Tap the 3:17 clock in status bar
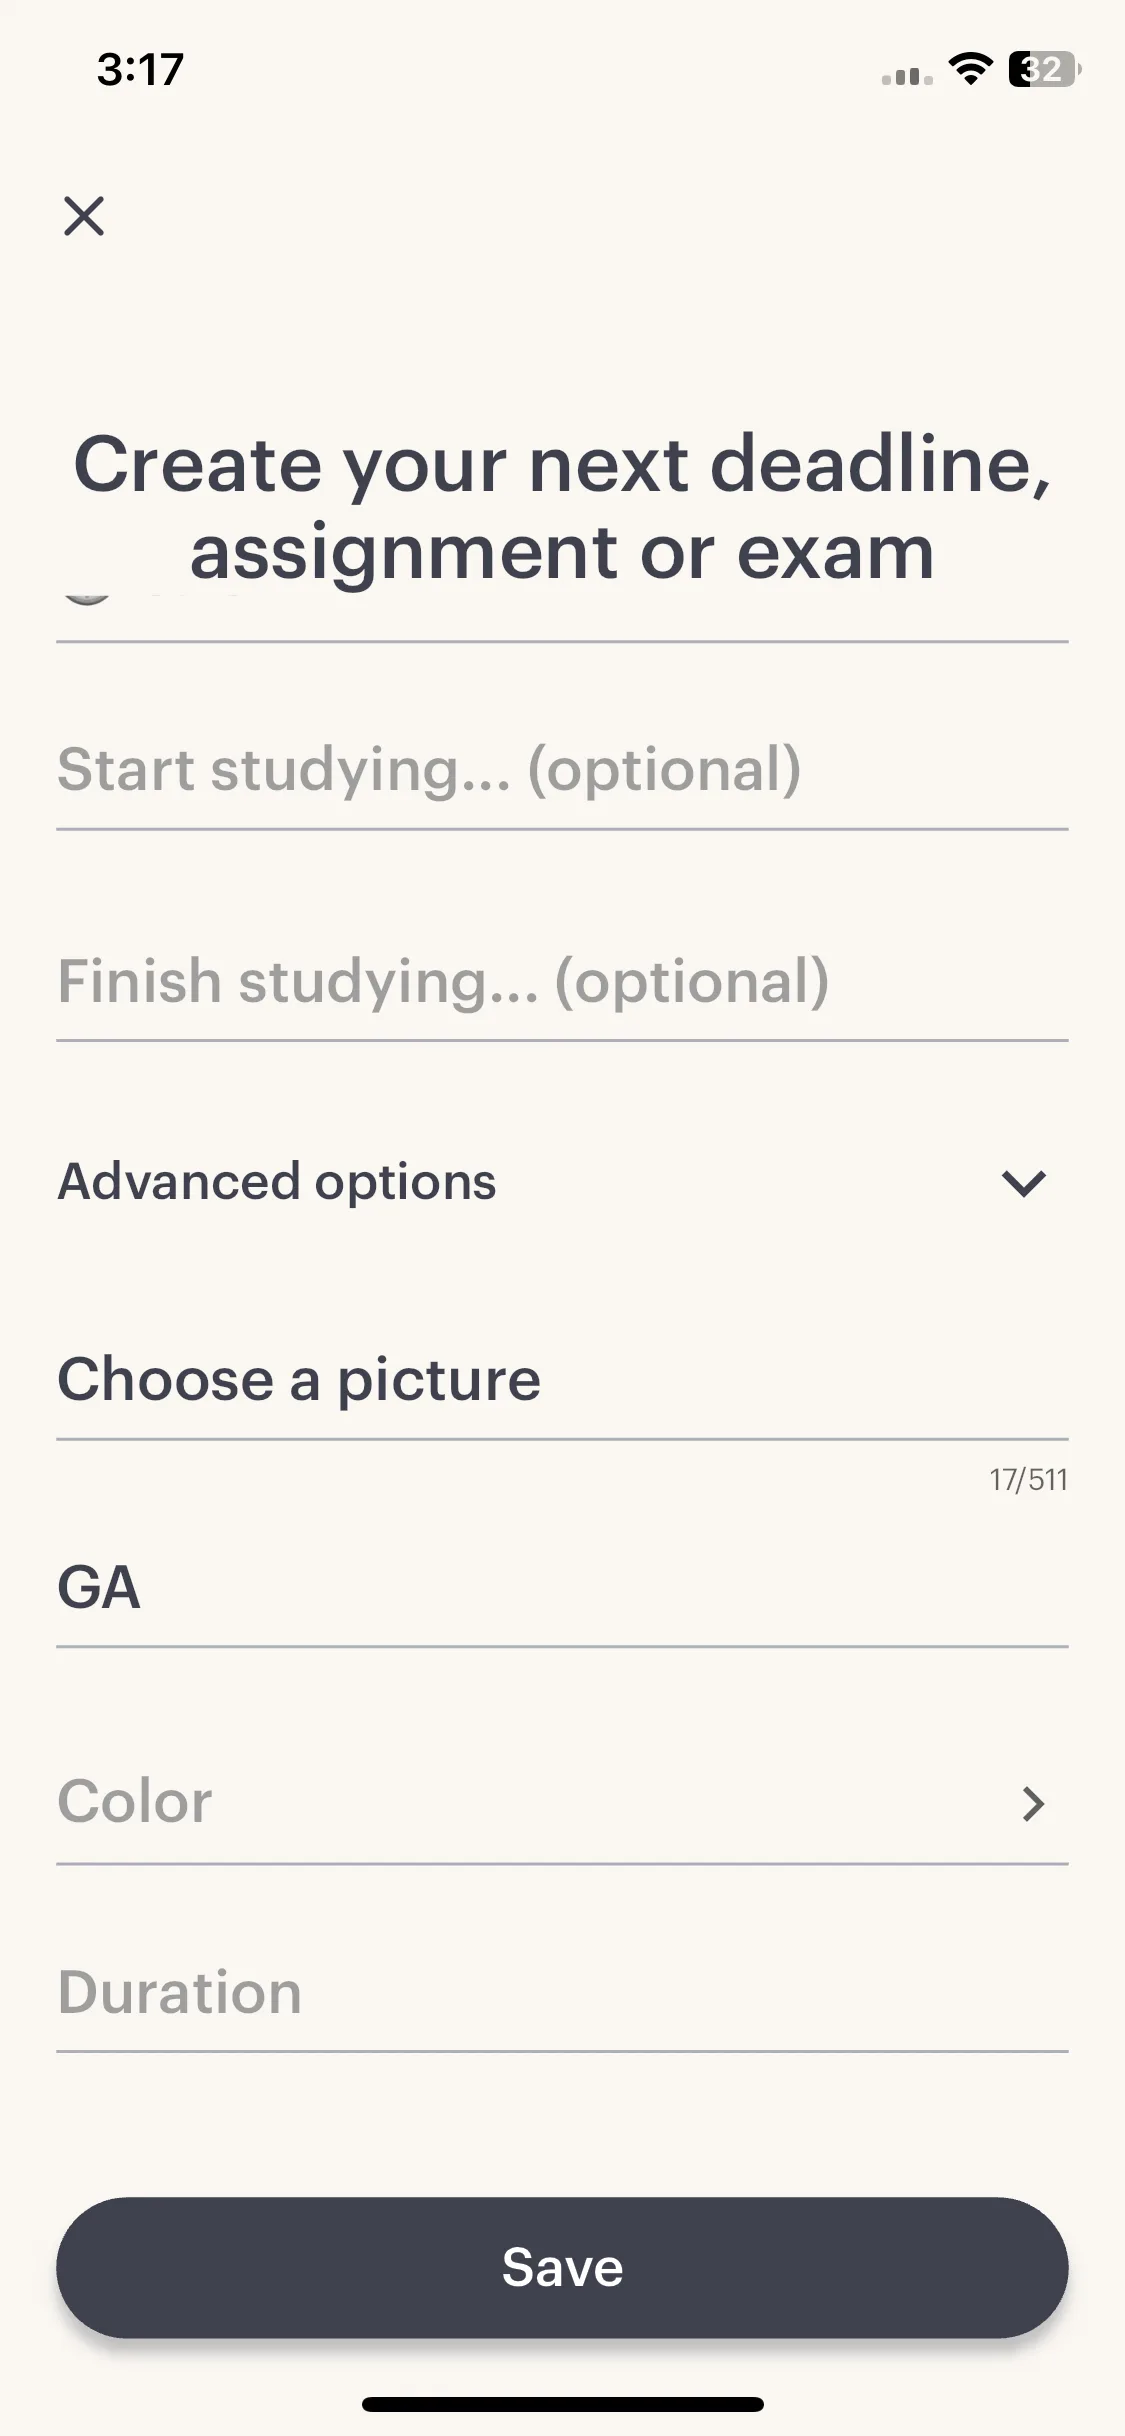 click(x=140, y=70)
